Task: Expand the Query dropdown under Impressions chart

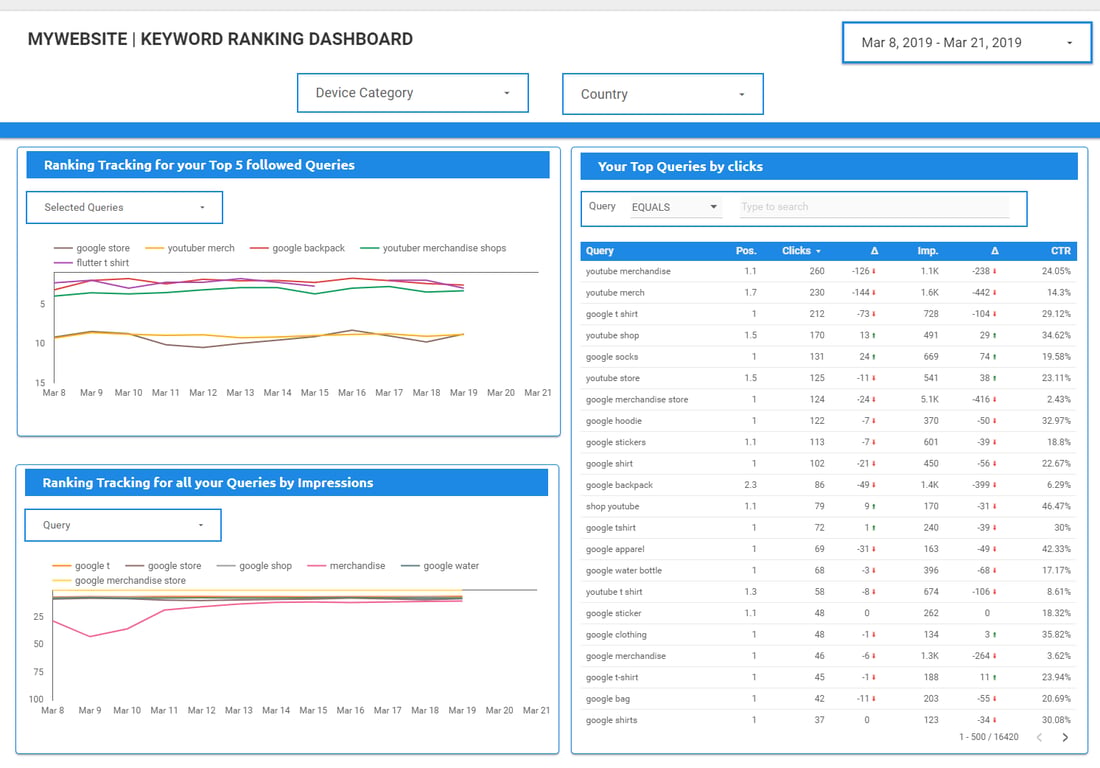Action: [x=123, y=525]
